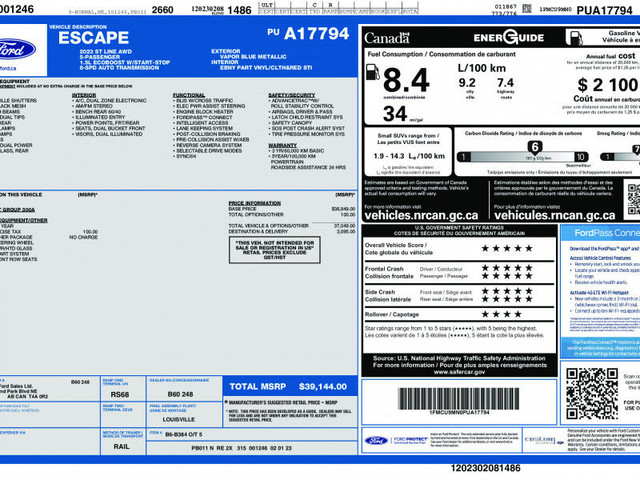The image size is (640, 480).
Task: Click the QR code beside vehicules.rncan.gc.ca
Action: [x=634, y=199]
